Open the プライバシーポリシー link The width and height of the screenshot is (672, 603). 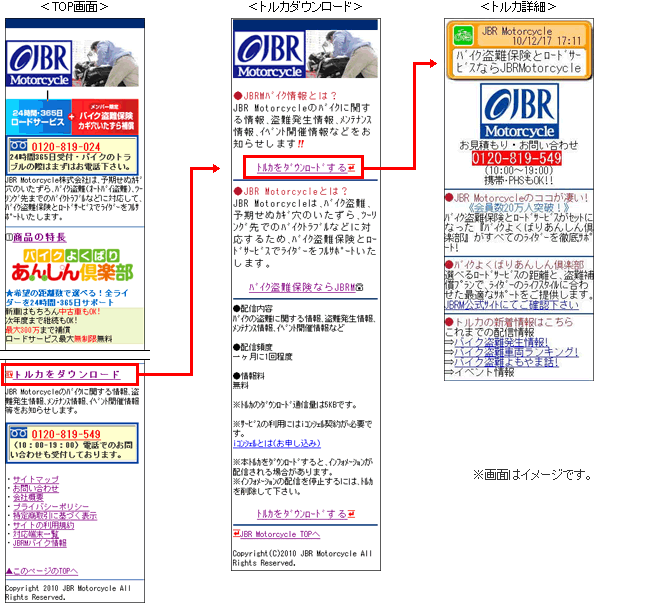[51, 507]
